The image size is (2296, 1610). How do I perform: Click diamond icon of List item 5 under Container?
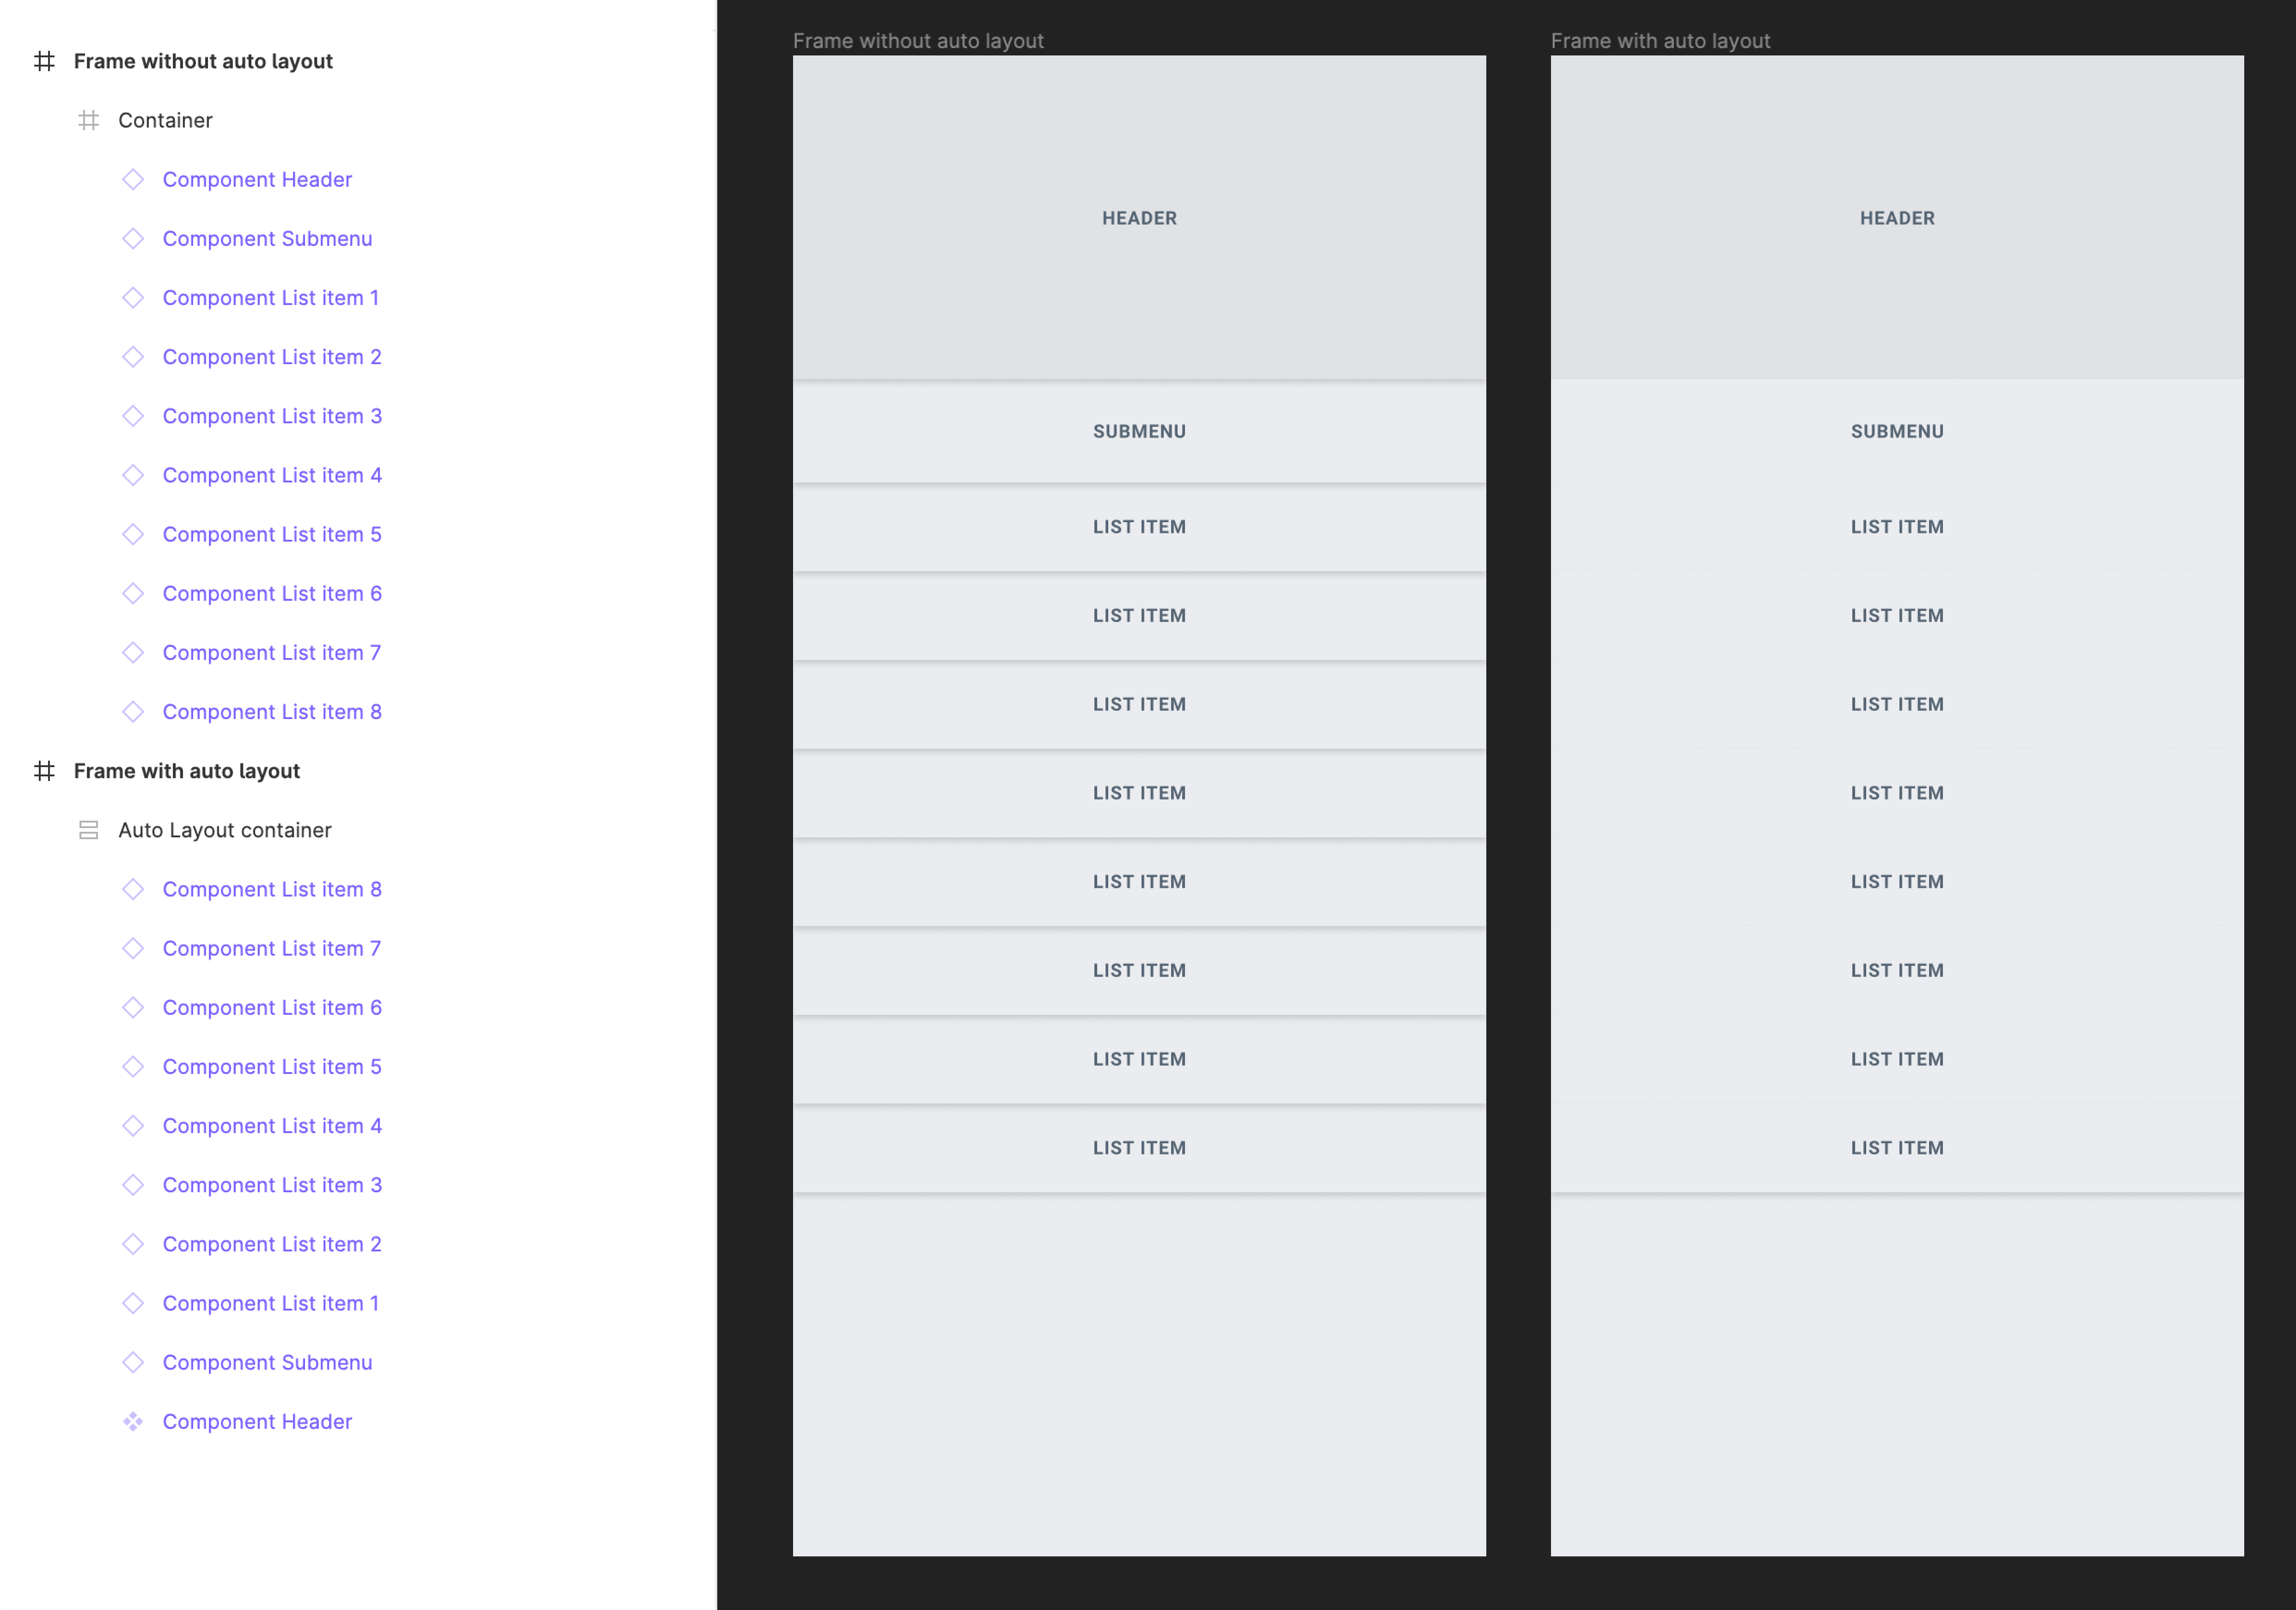tap(133, 534)
